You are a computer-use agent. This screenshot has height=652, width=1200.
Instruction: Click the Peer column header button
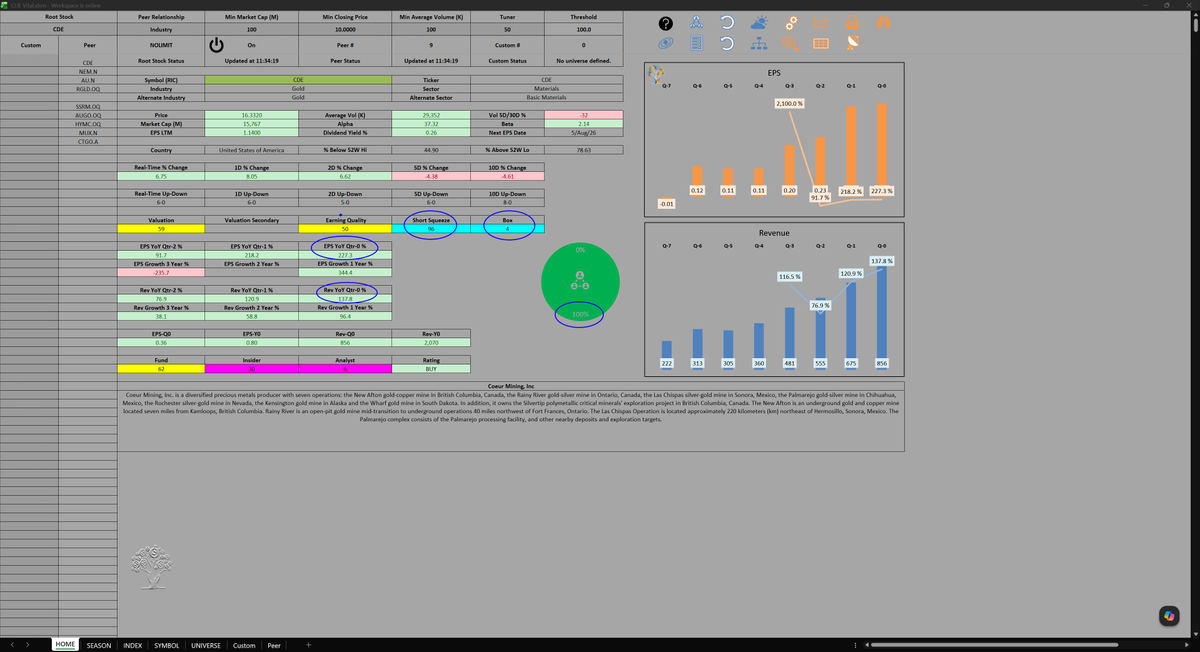pyautogui.click(x=90, y=45)
